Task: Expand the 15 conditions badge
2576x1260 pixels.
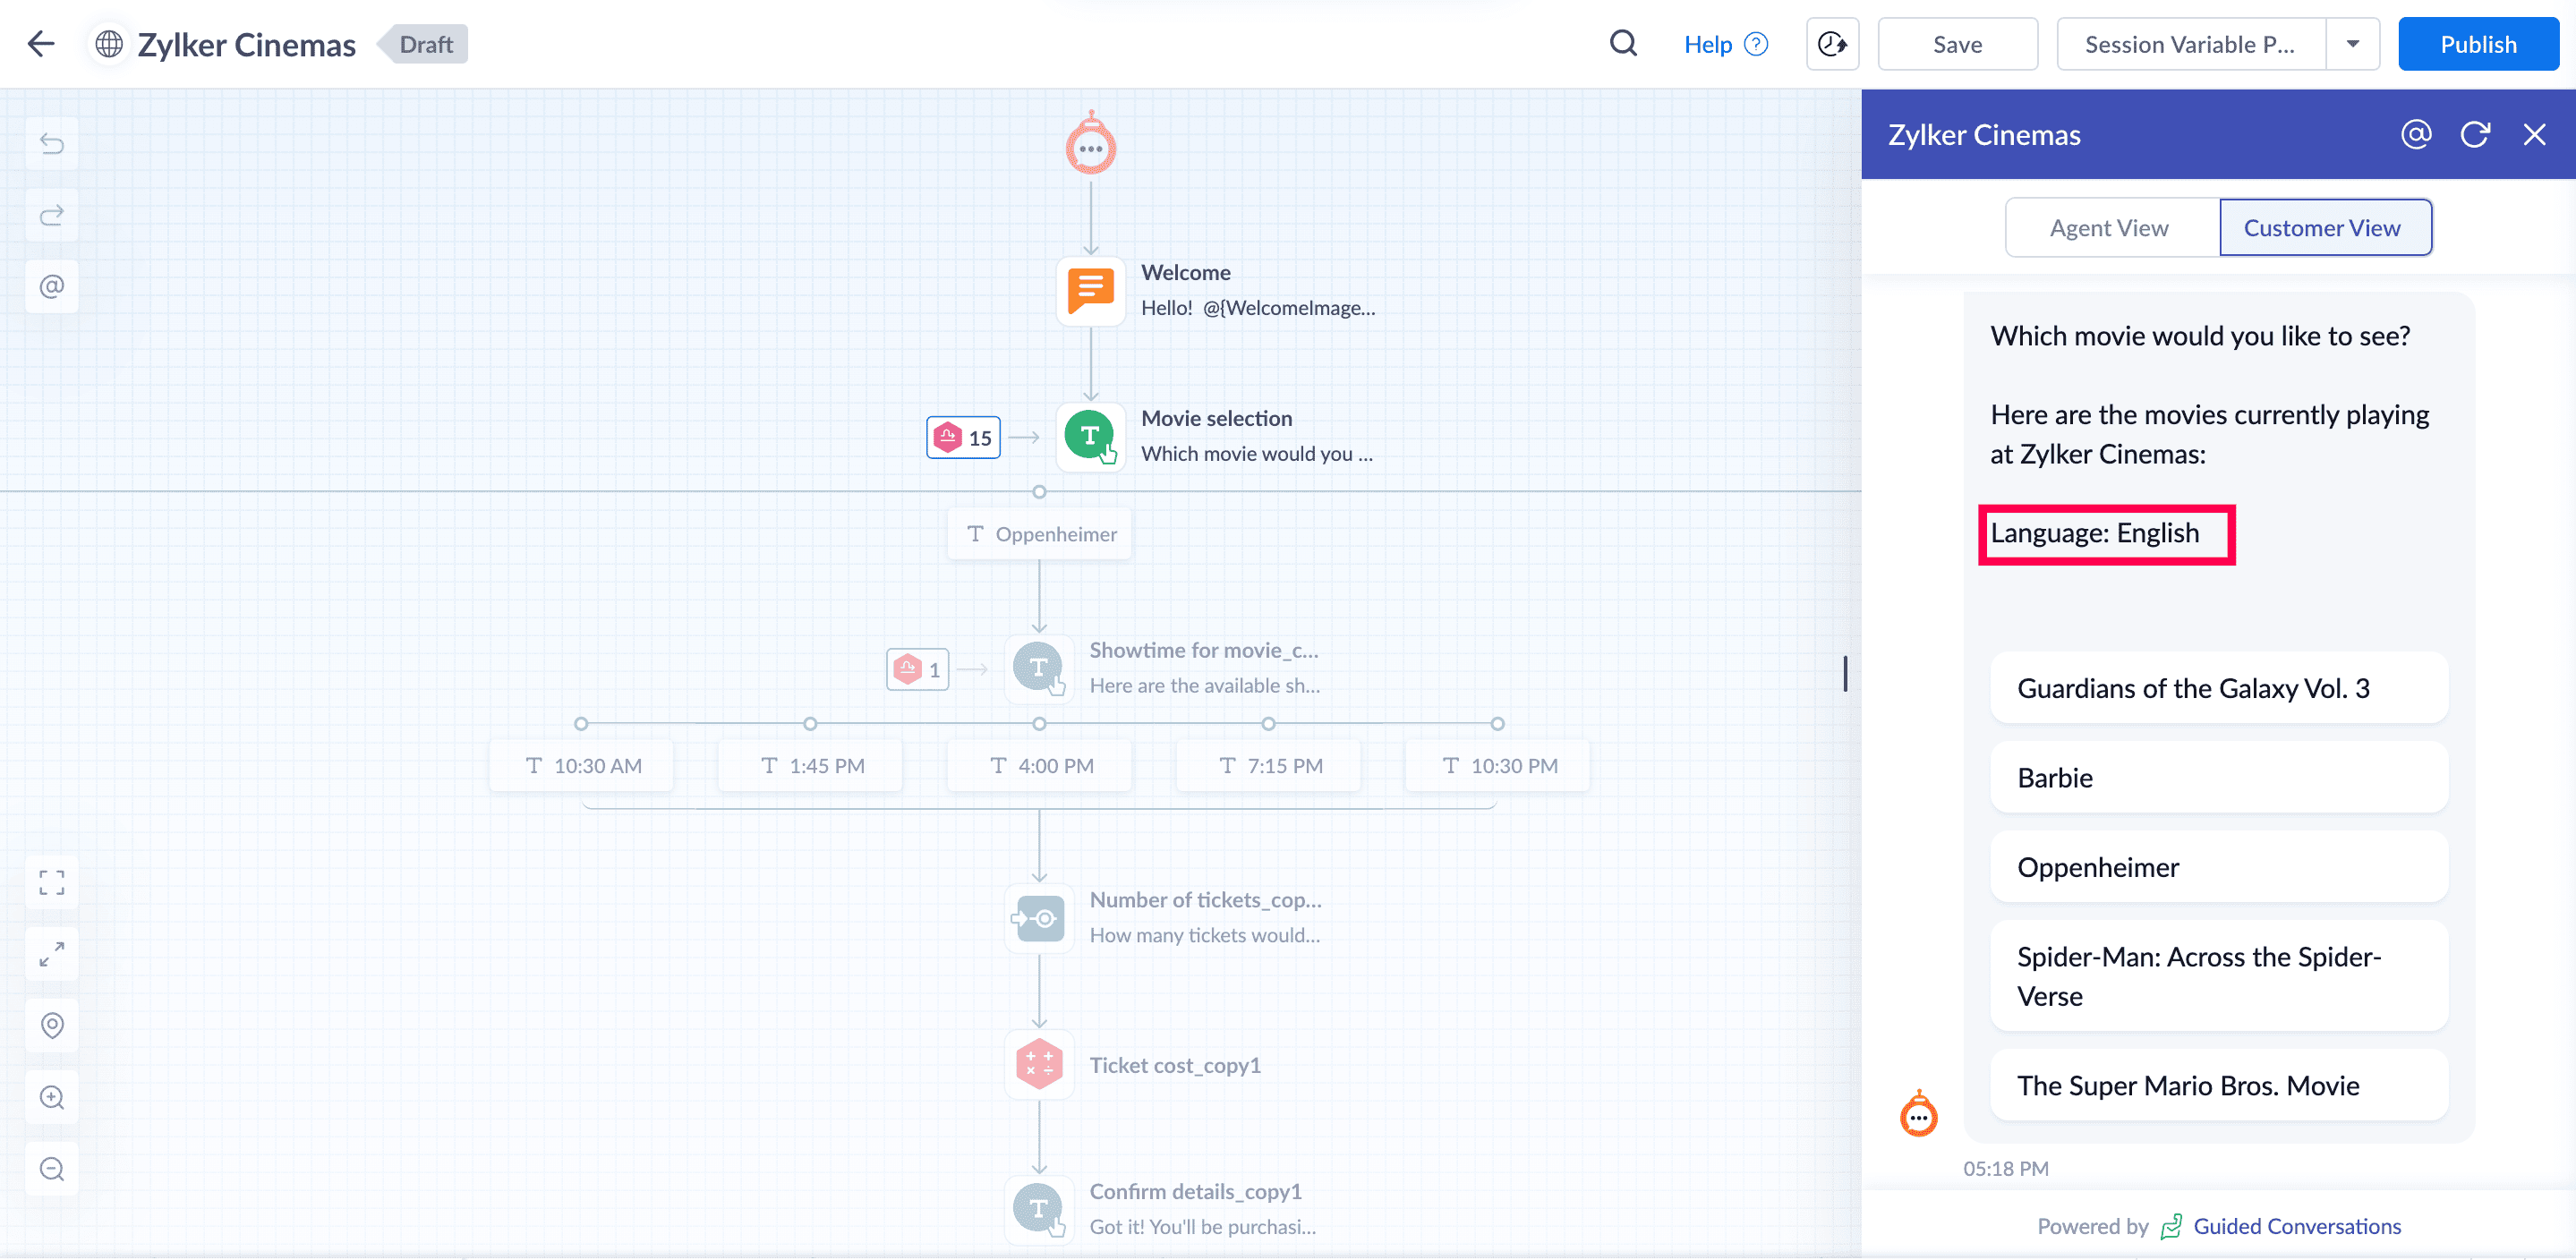Action: (962, 438)
